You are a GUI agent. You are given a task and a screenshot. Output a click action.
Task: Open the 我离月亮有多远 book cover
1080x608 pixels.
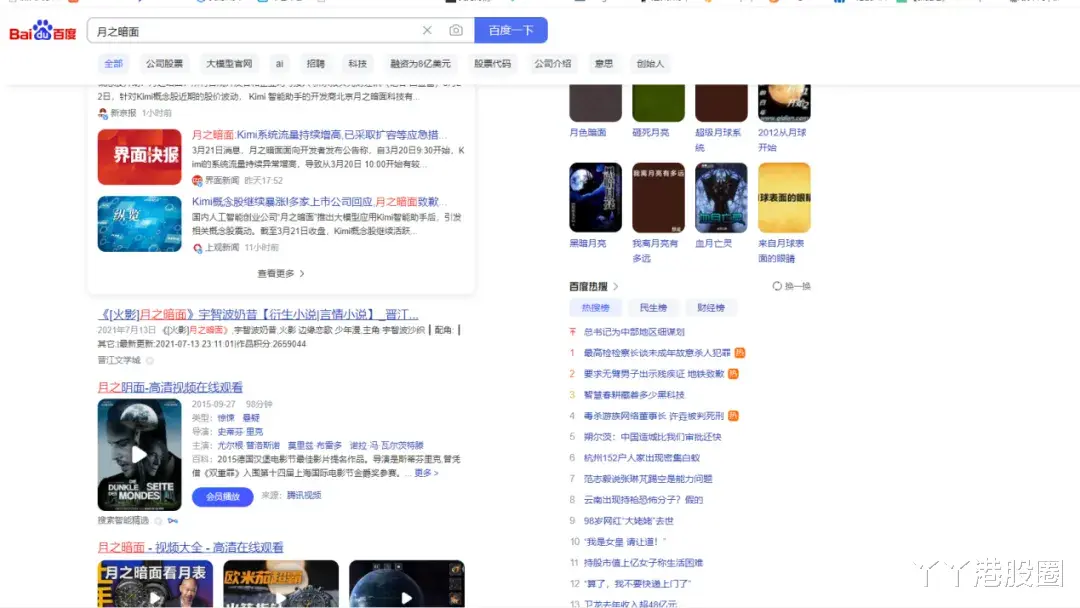coord(658,198)
